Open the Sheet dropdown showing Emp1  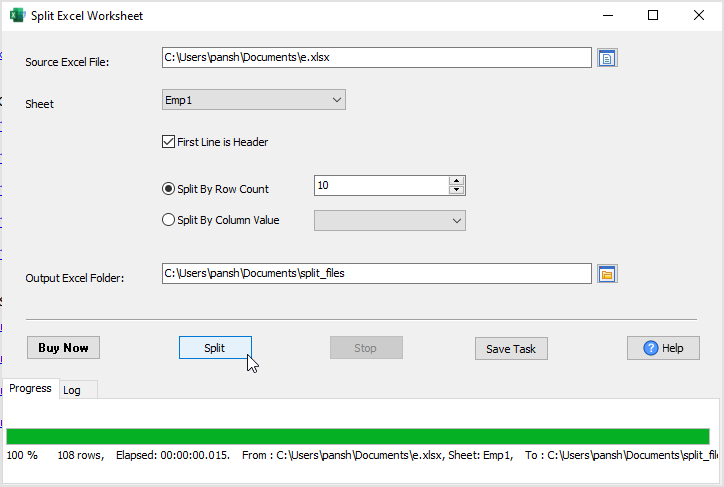point(253,100)
